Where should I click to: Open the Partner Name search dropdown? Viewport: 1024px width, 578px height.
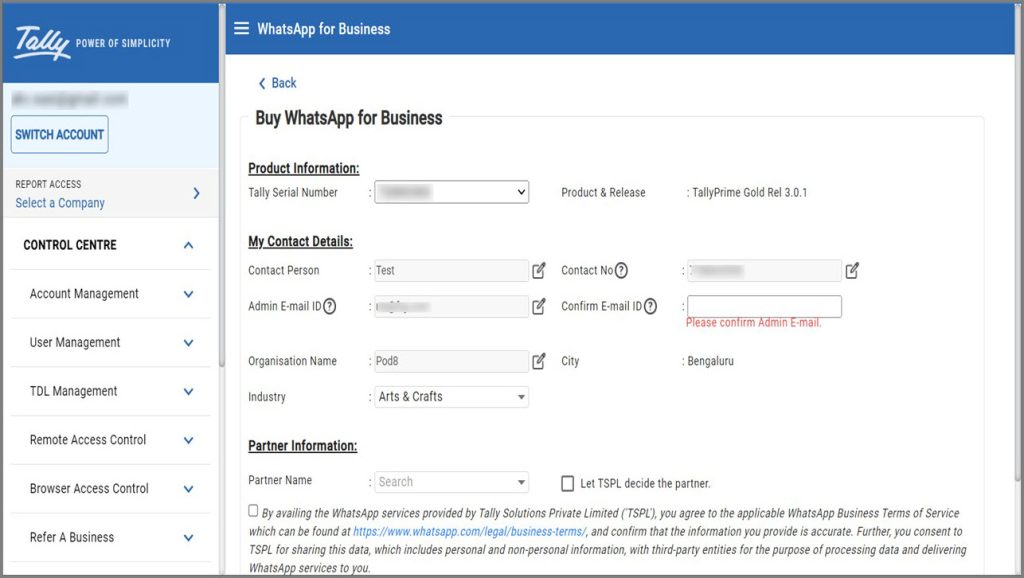coord(451,482)
